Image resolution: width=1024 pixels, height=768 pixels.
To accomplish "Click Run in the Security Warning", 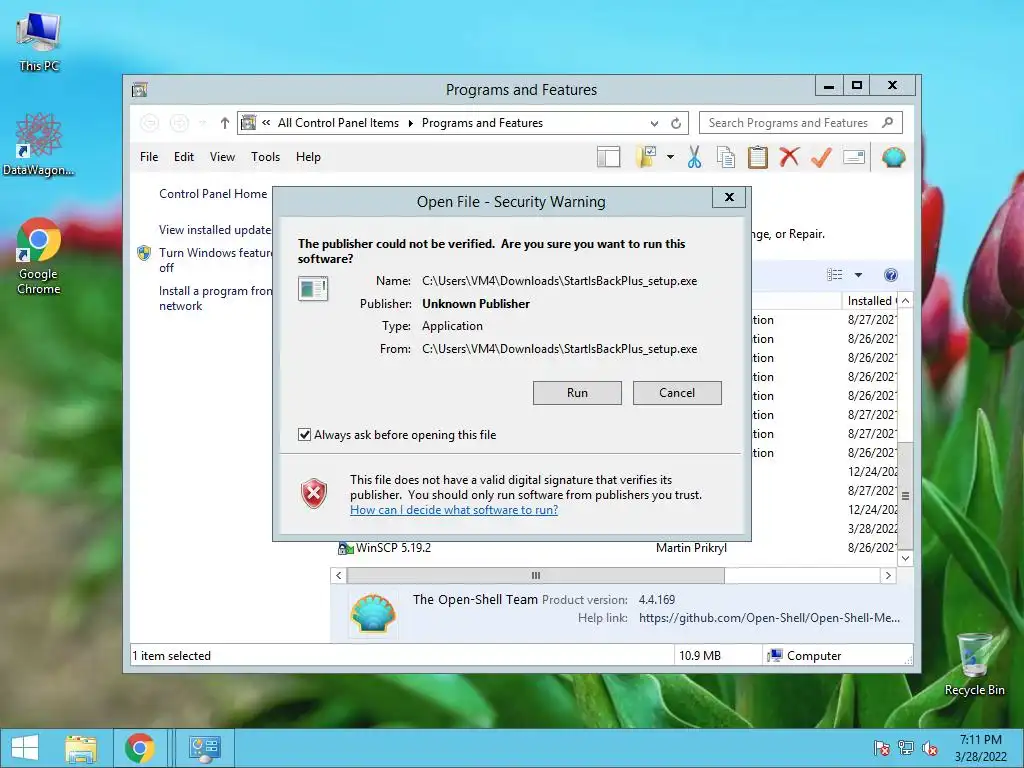I will coord(577,393).
